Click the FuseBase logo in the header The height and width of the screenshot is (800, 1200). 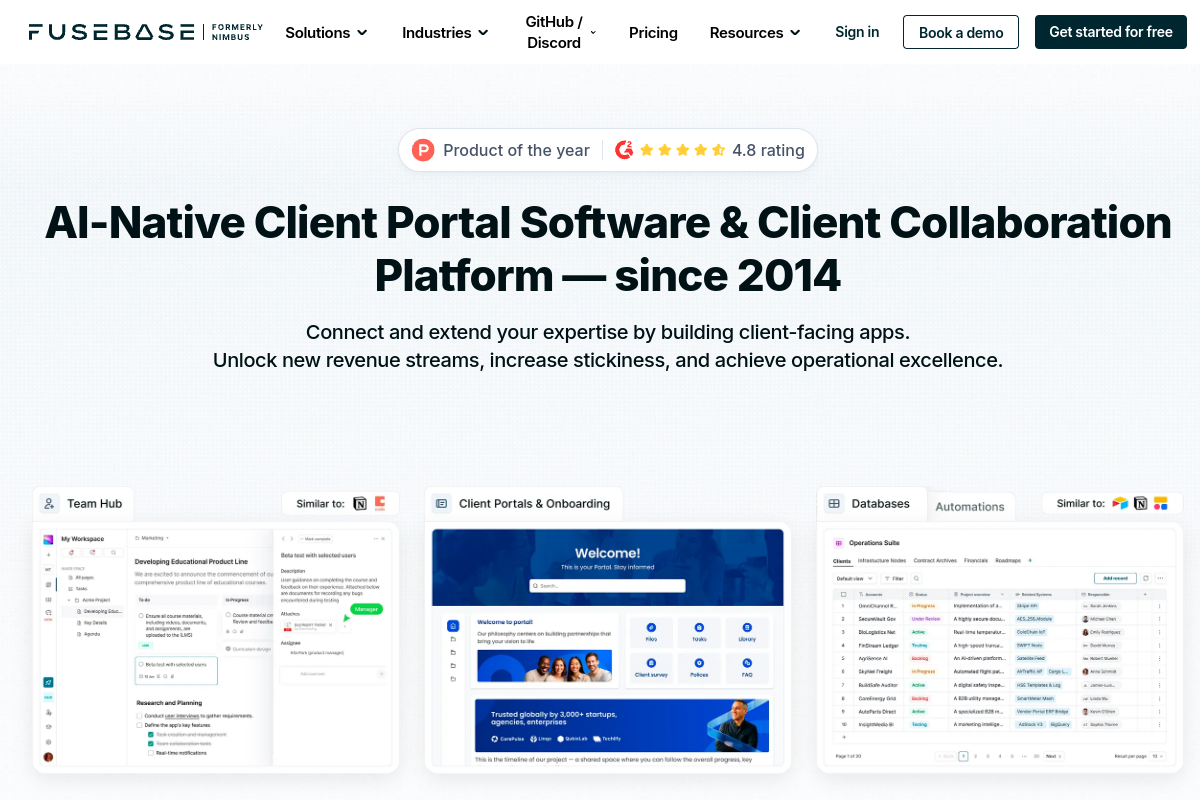(146, 32)
